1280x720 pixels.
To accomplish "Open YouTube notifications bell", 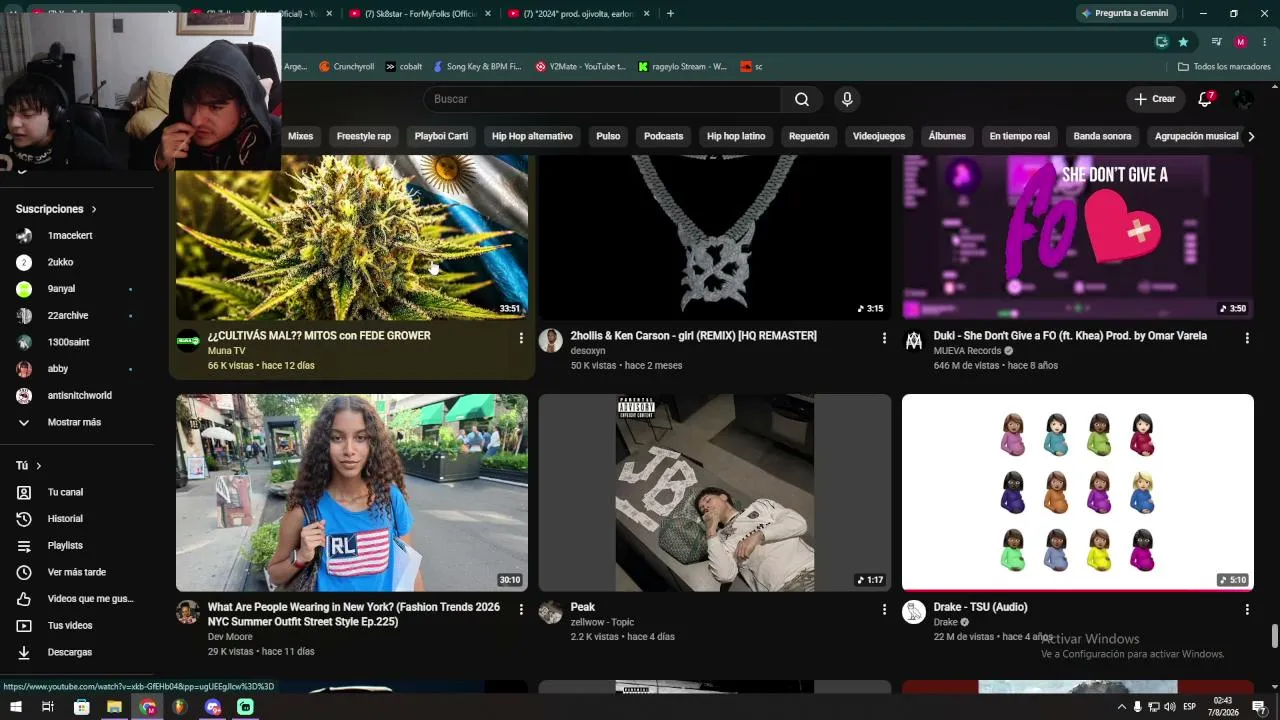I will point(1205,99).
